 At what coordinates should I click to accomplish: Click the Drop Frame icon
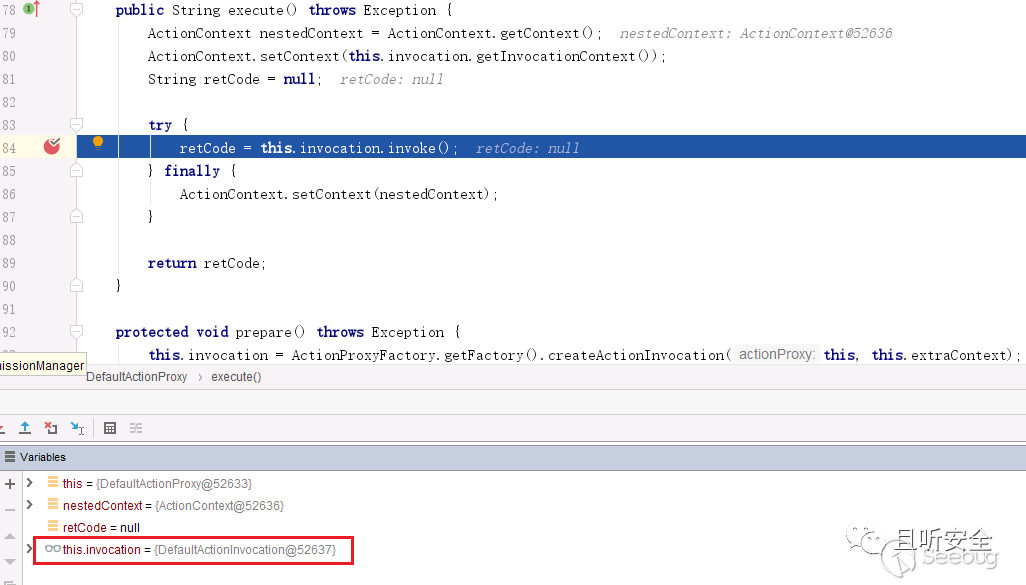point(51,428)
